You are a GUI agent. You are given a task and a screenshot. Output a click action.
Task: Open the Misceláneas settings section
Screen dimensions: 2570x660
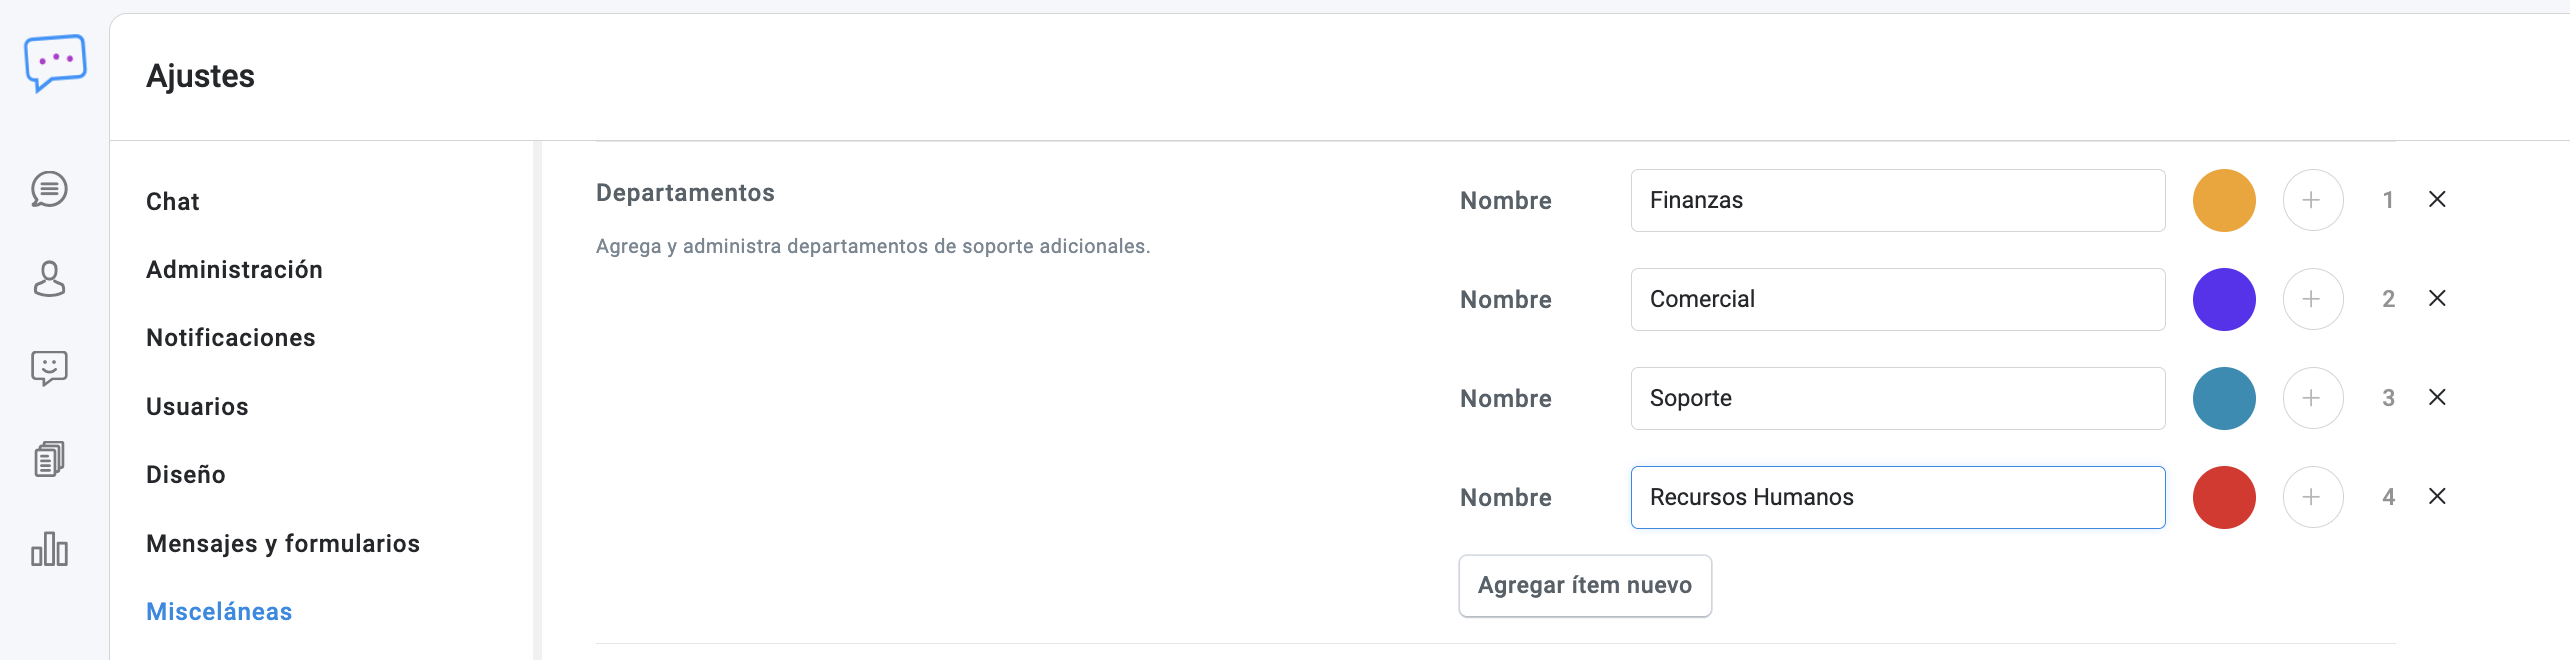[x=219, y=612]
